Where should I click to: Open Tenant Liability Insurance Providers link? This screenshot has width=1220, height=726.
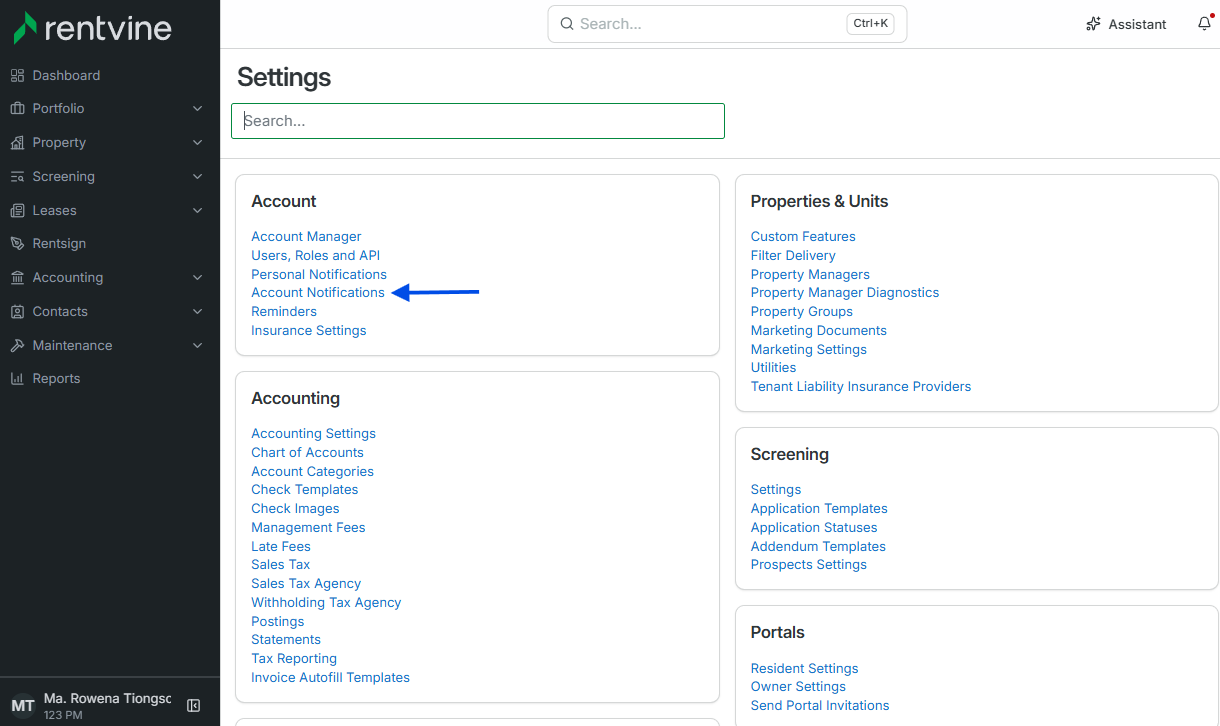[x=861, y=386]
